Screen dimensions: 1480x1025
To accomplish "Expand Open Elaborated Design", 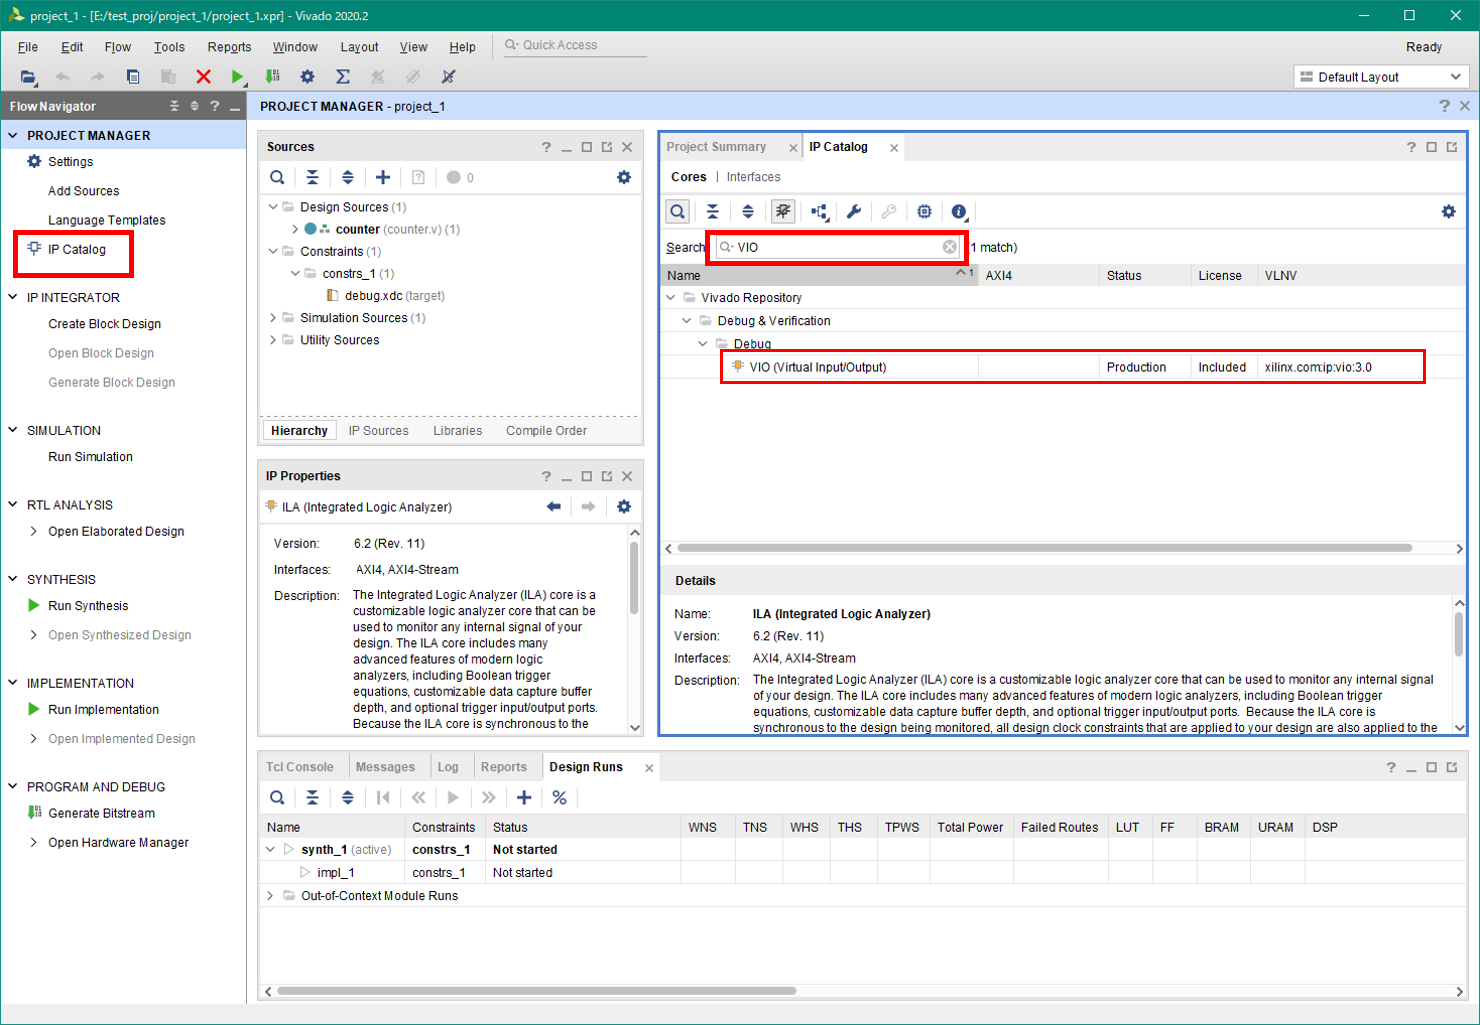I will [34, 531].
